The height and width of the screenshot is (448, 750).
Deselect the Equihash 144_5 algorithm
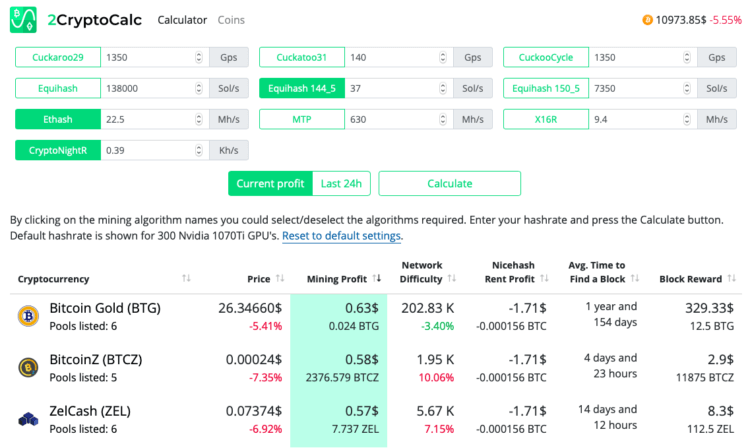[302, 88]
